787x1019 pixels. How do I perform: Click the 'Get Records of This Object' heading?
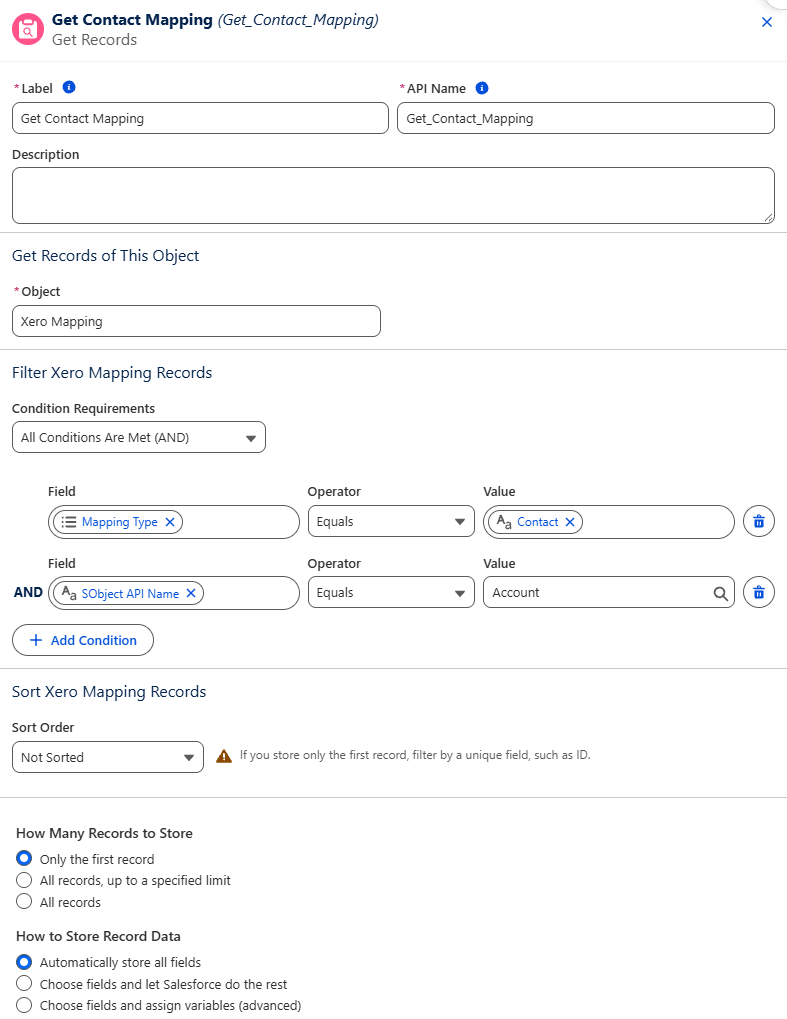[x=105, y=255]
